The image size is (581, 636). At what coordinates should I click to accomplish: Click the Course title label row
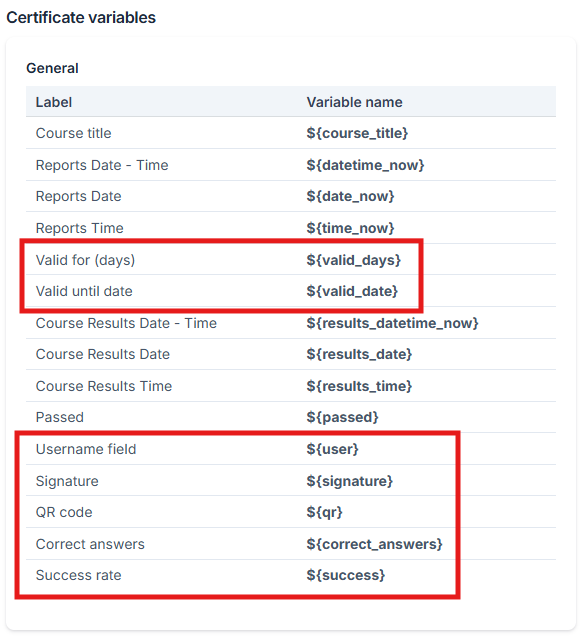click(291, 133)
